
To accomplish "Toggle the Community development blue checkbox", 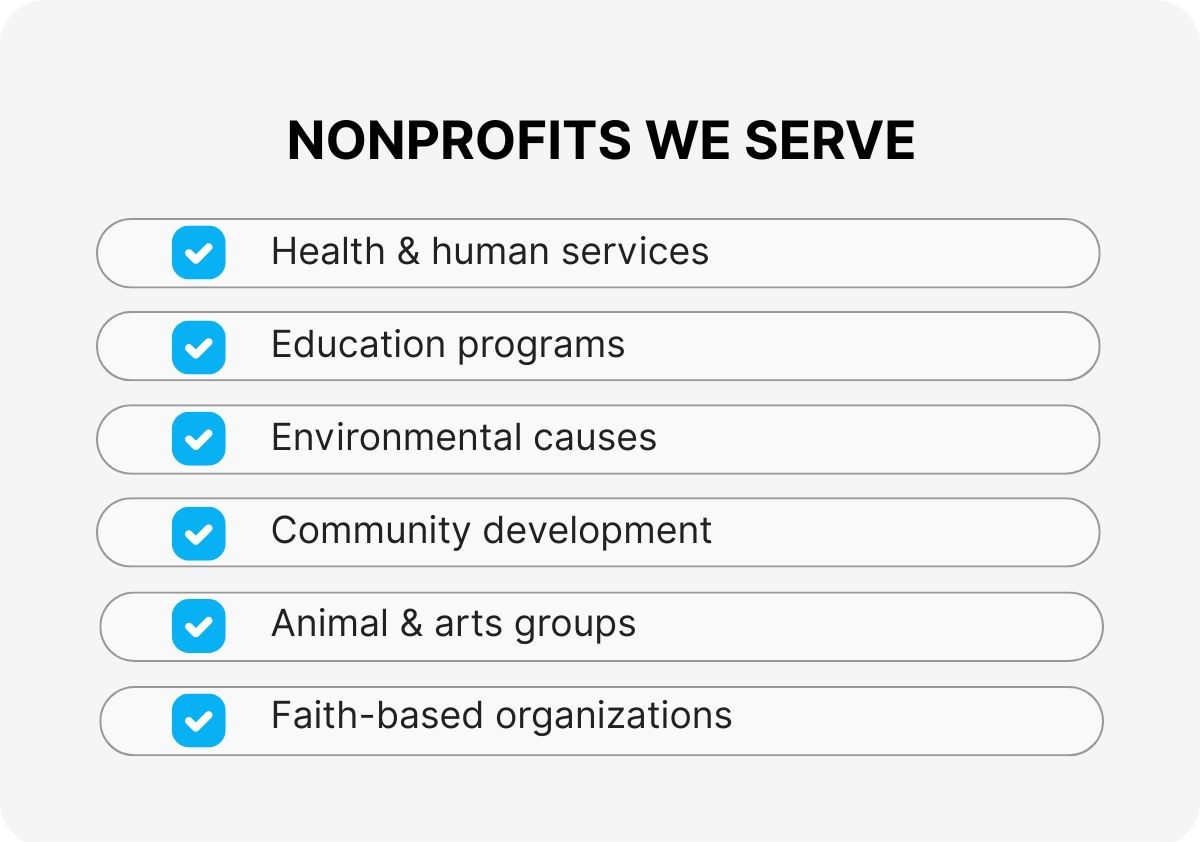I will click(x=199, y=533).
